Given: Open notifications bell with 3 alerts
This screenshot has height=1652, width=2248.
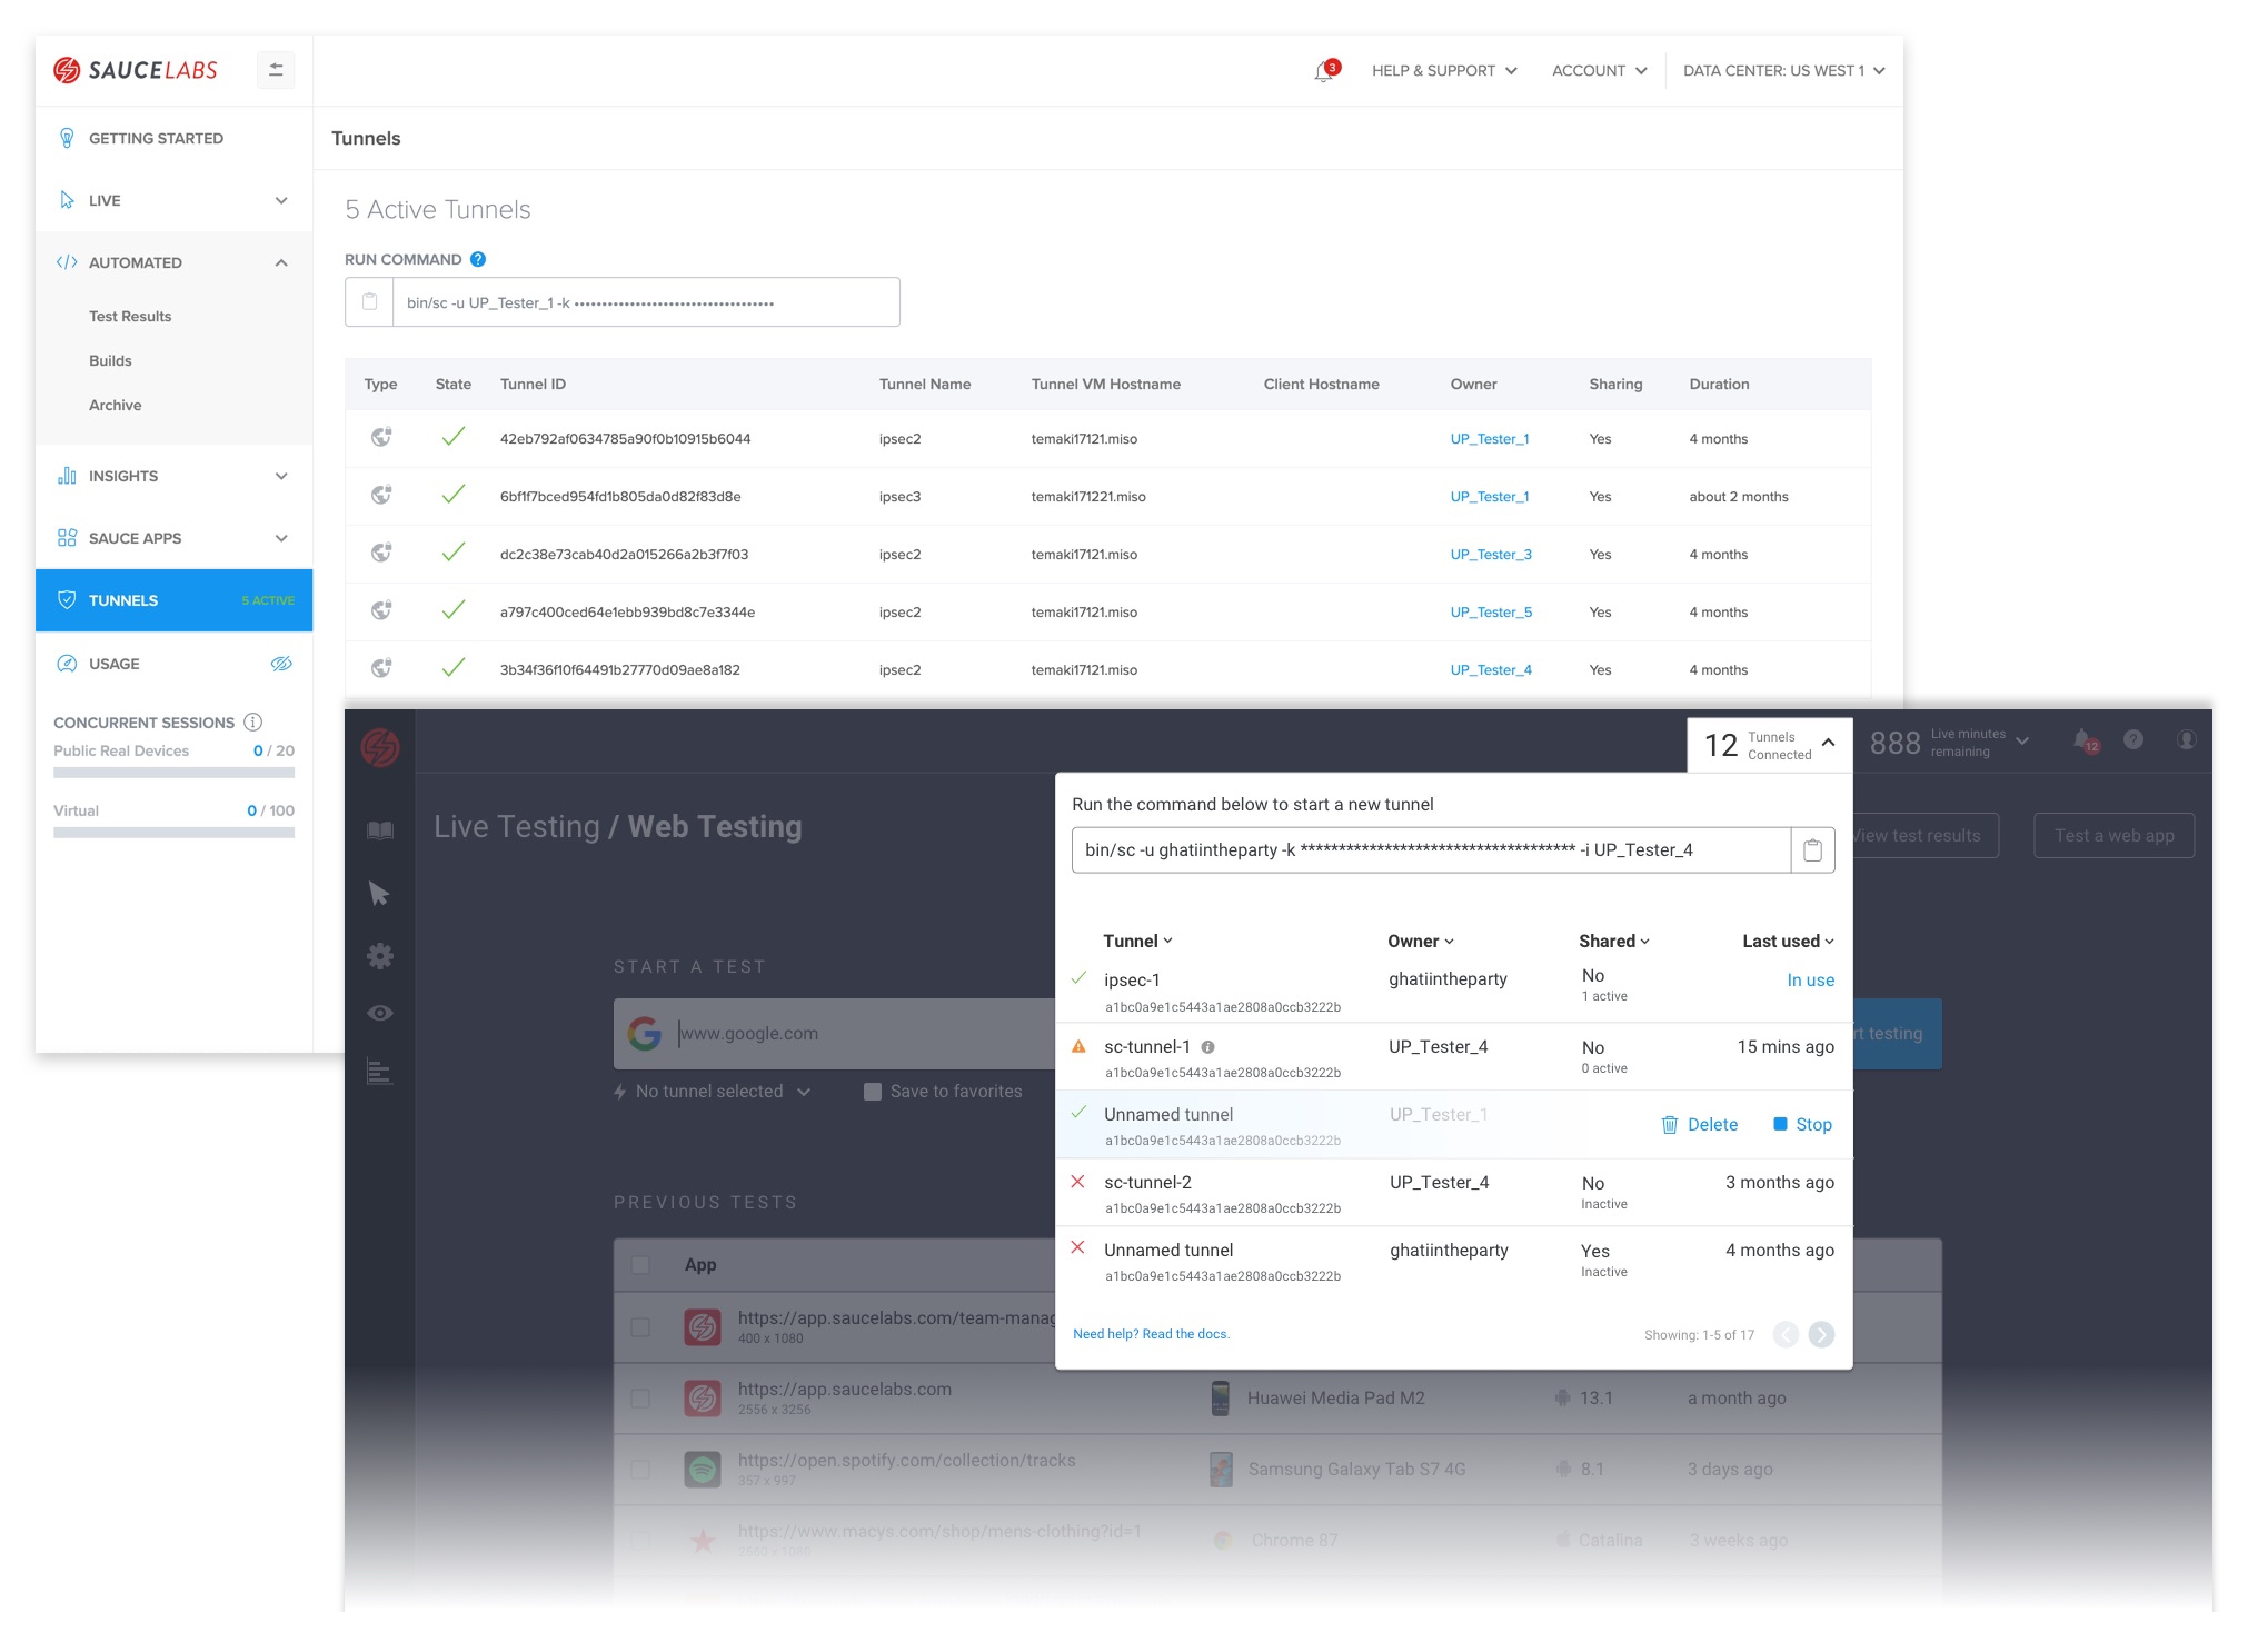Looking at the screenshot, I should click(x=1325, y=71).
